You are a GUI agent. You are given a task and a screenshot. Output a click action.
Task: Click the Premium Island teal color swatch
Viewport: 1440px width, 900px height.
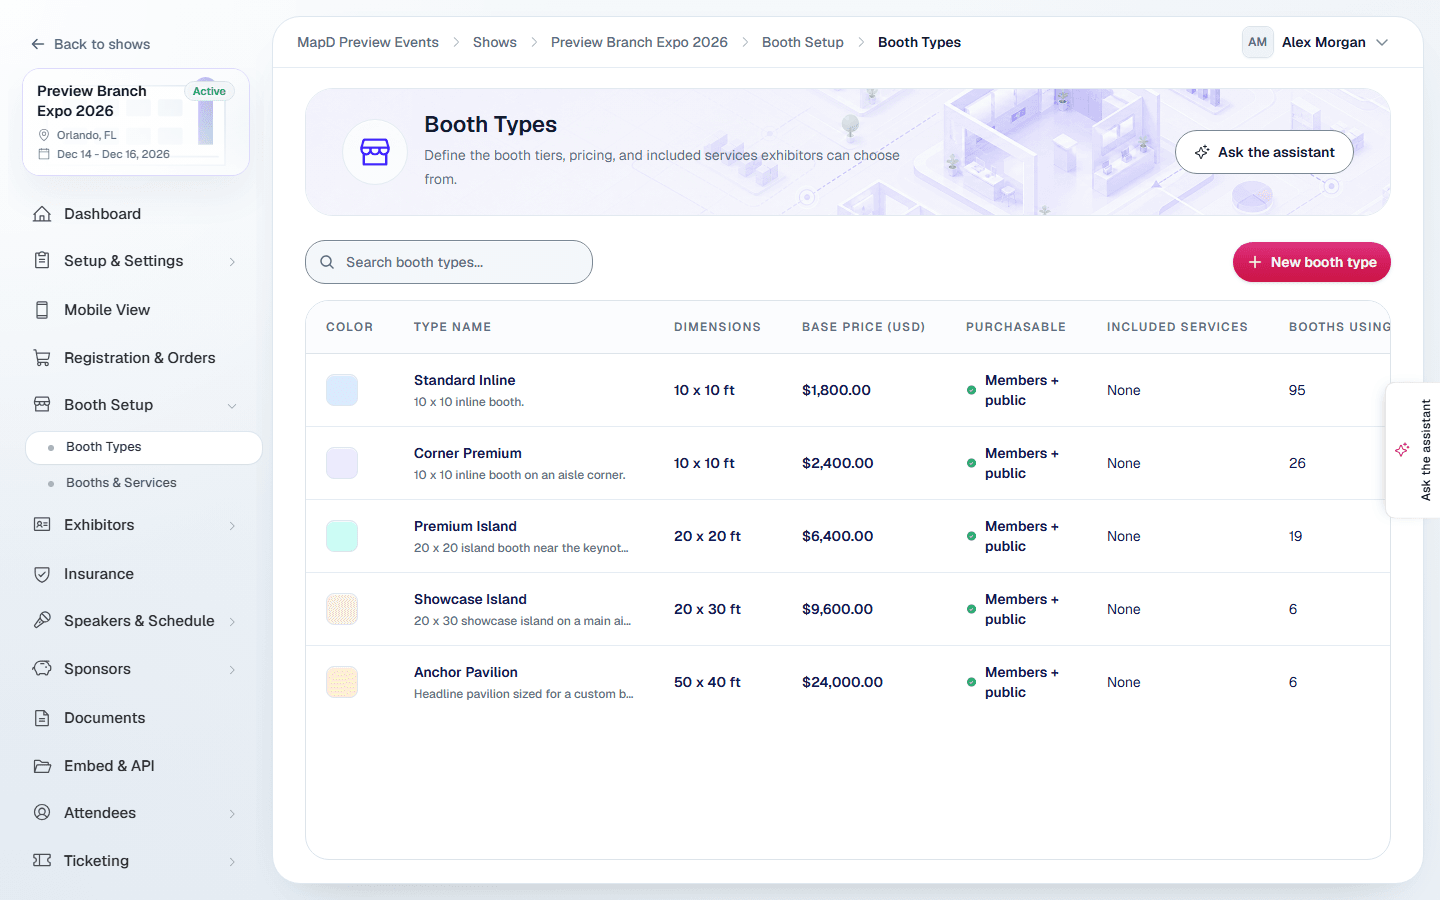click(342, 536)
